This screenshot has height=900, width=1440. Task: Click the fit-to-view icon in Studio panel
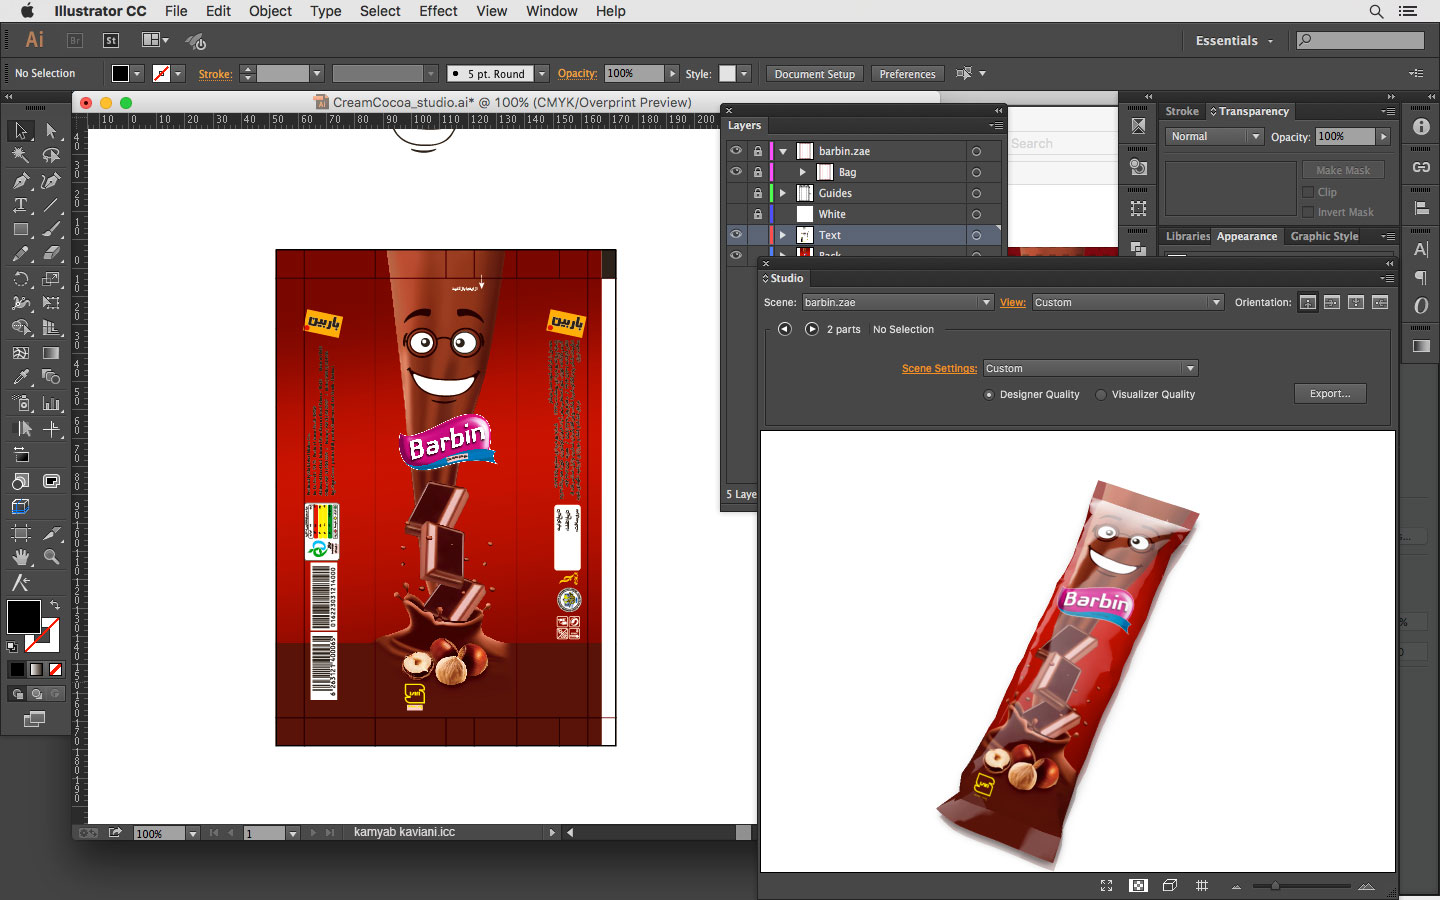click(1106, 885)
